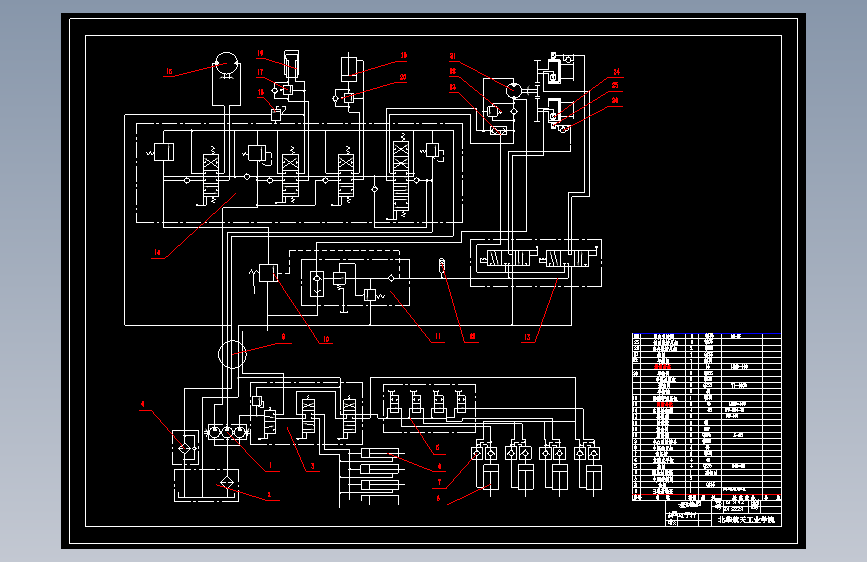Click red callout number 13
This screenshot has width=867, height=562.
(x=527, y=337)
